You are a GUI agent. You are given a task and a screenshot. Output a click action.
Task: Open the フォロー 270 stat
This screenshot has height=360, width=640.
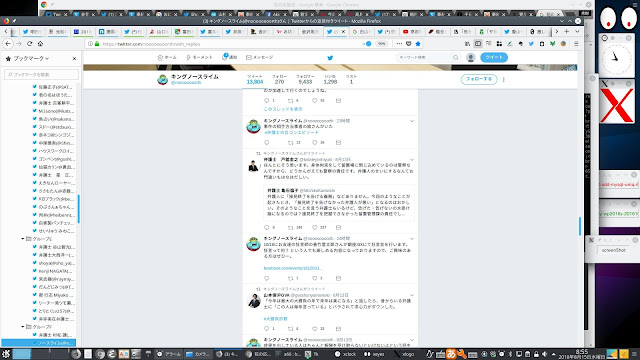(x=280, y=79)
